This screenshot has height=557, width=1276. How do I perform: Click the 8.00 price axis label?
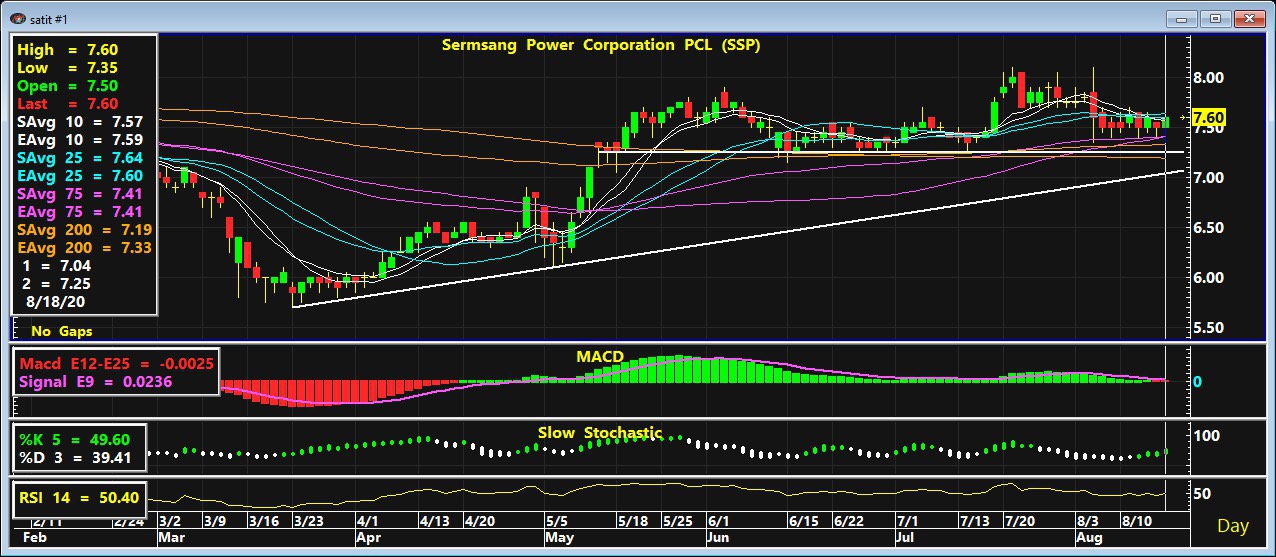point(1210,78)
